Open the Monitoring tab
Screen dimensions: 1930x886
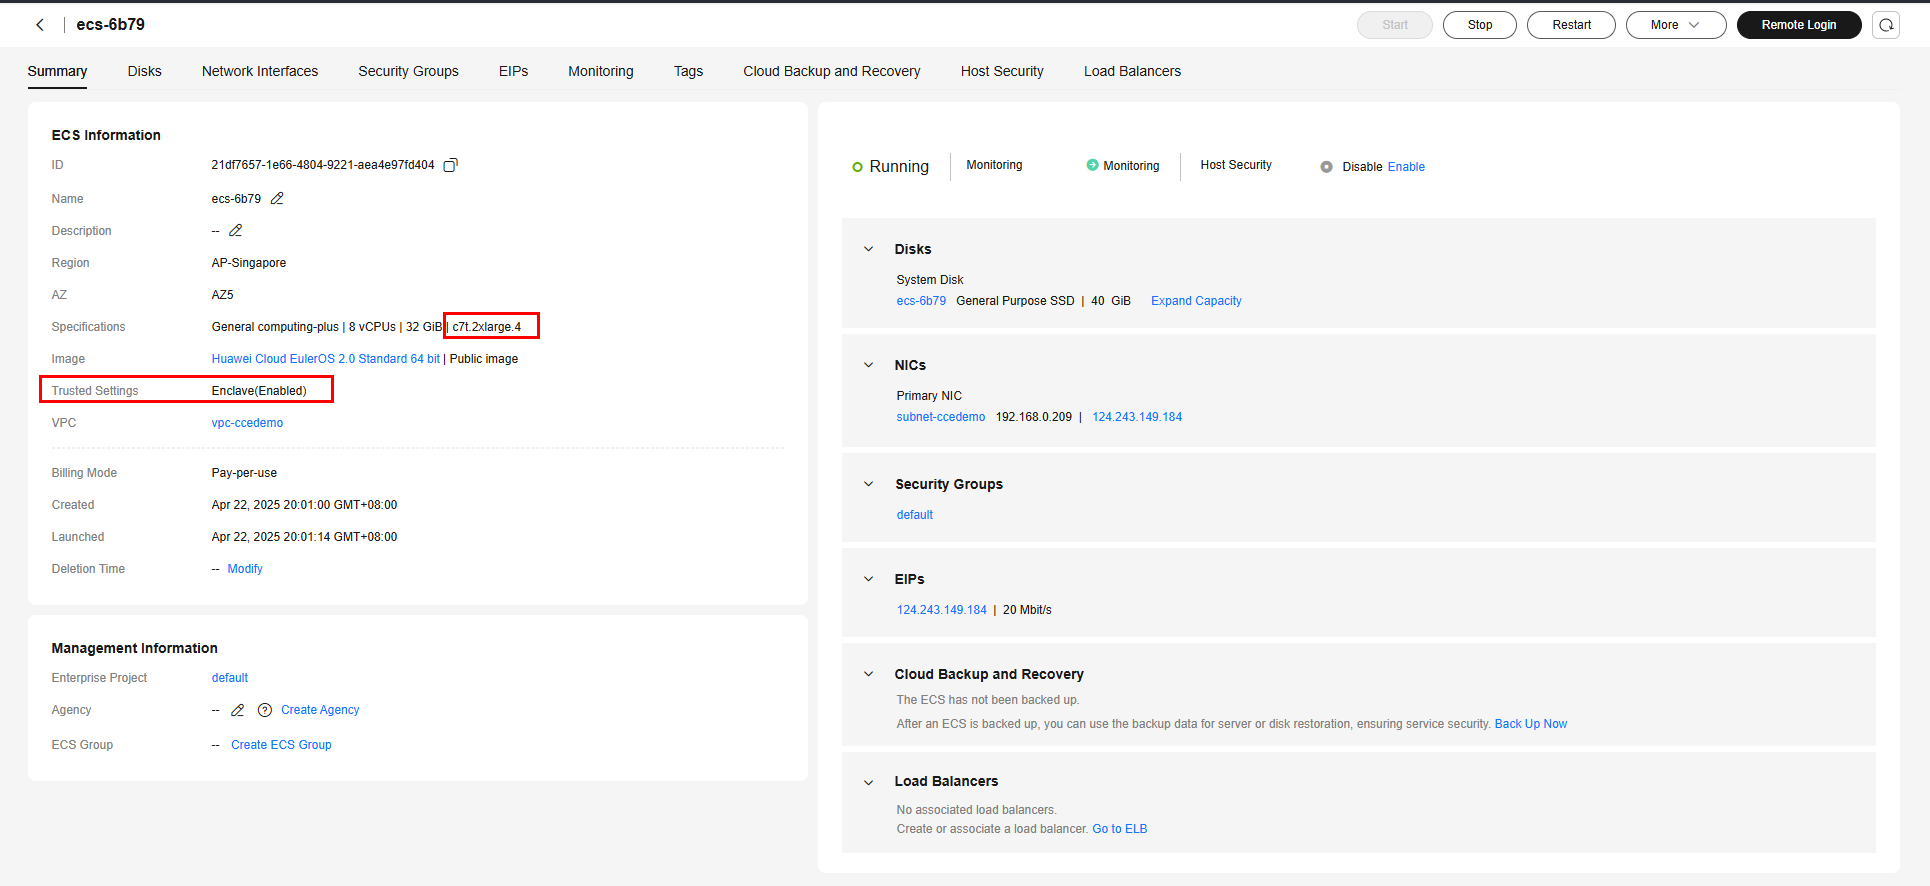pyautogui.click(x=601, y=71)
